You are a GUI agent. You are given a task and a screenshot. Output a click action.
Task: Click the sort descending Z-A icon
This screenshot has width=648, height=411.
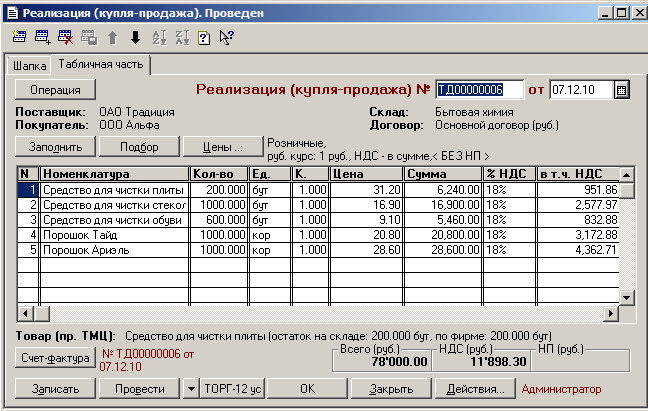point(182,38)
